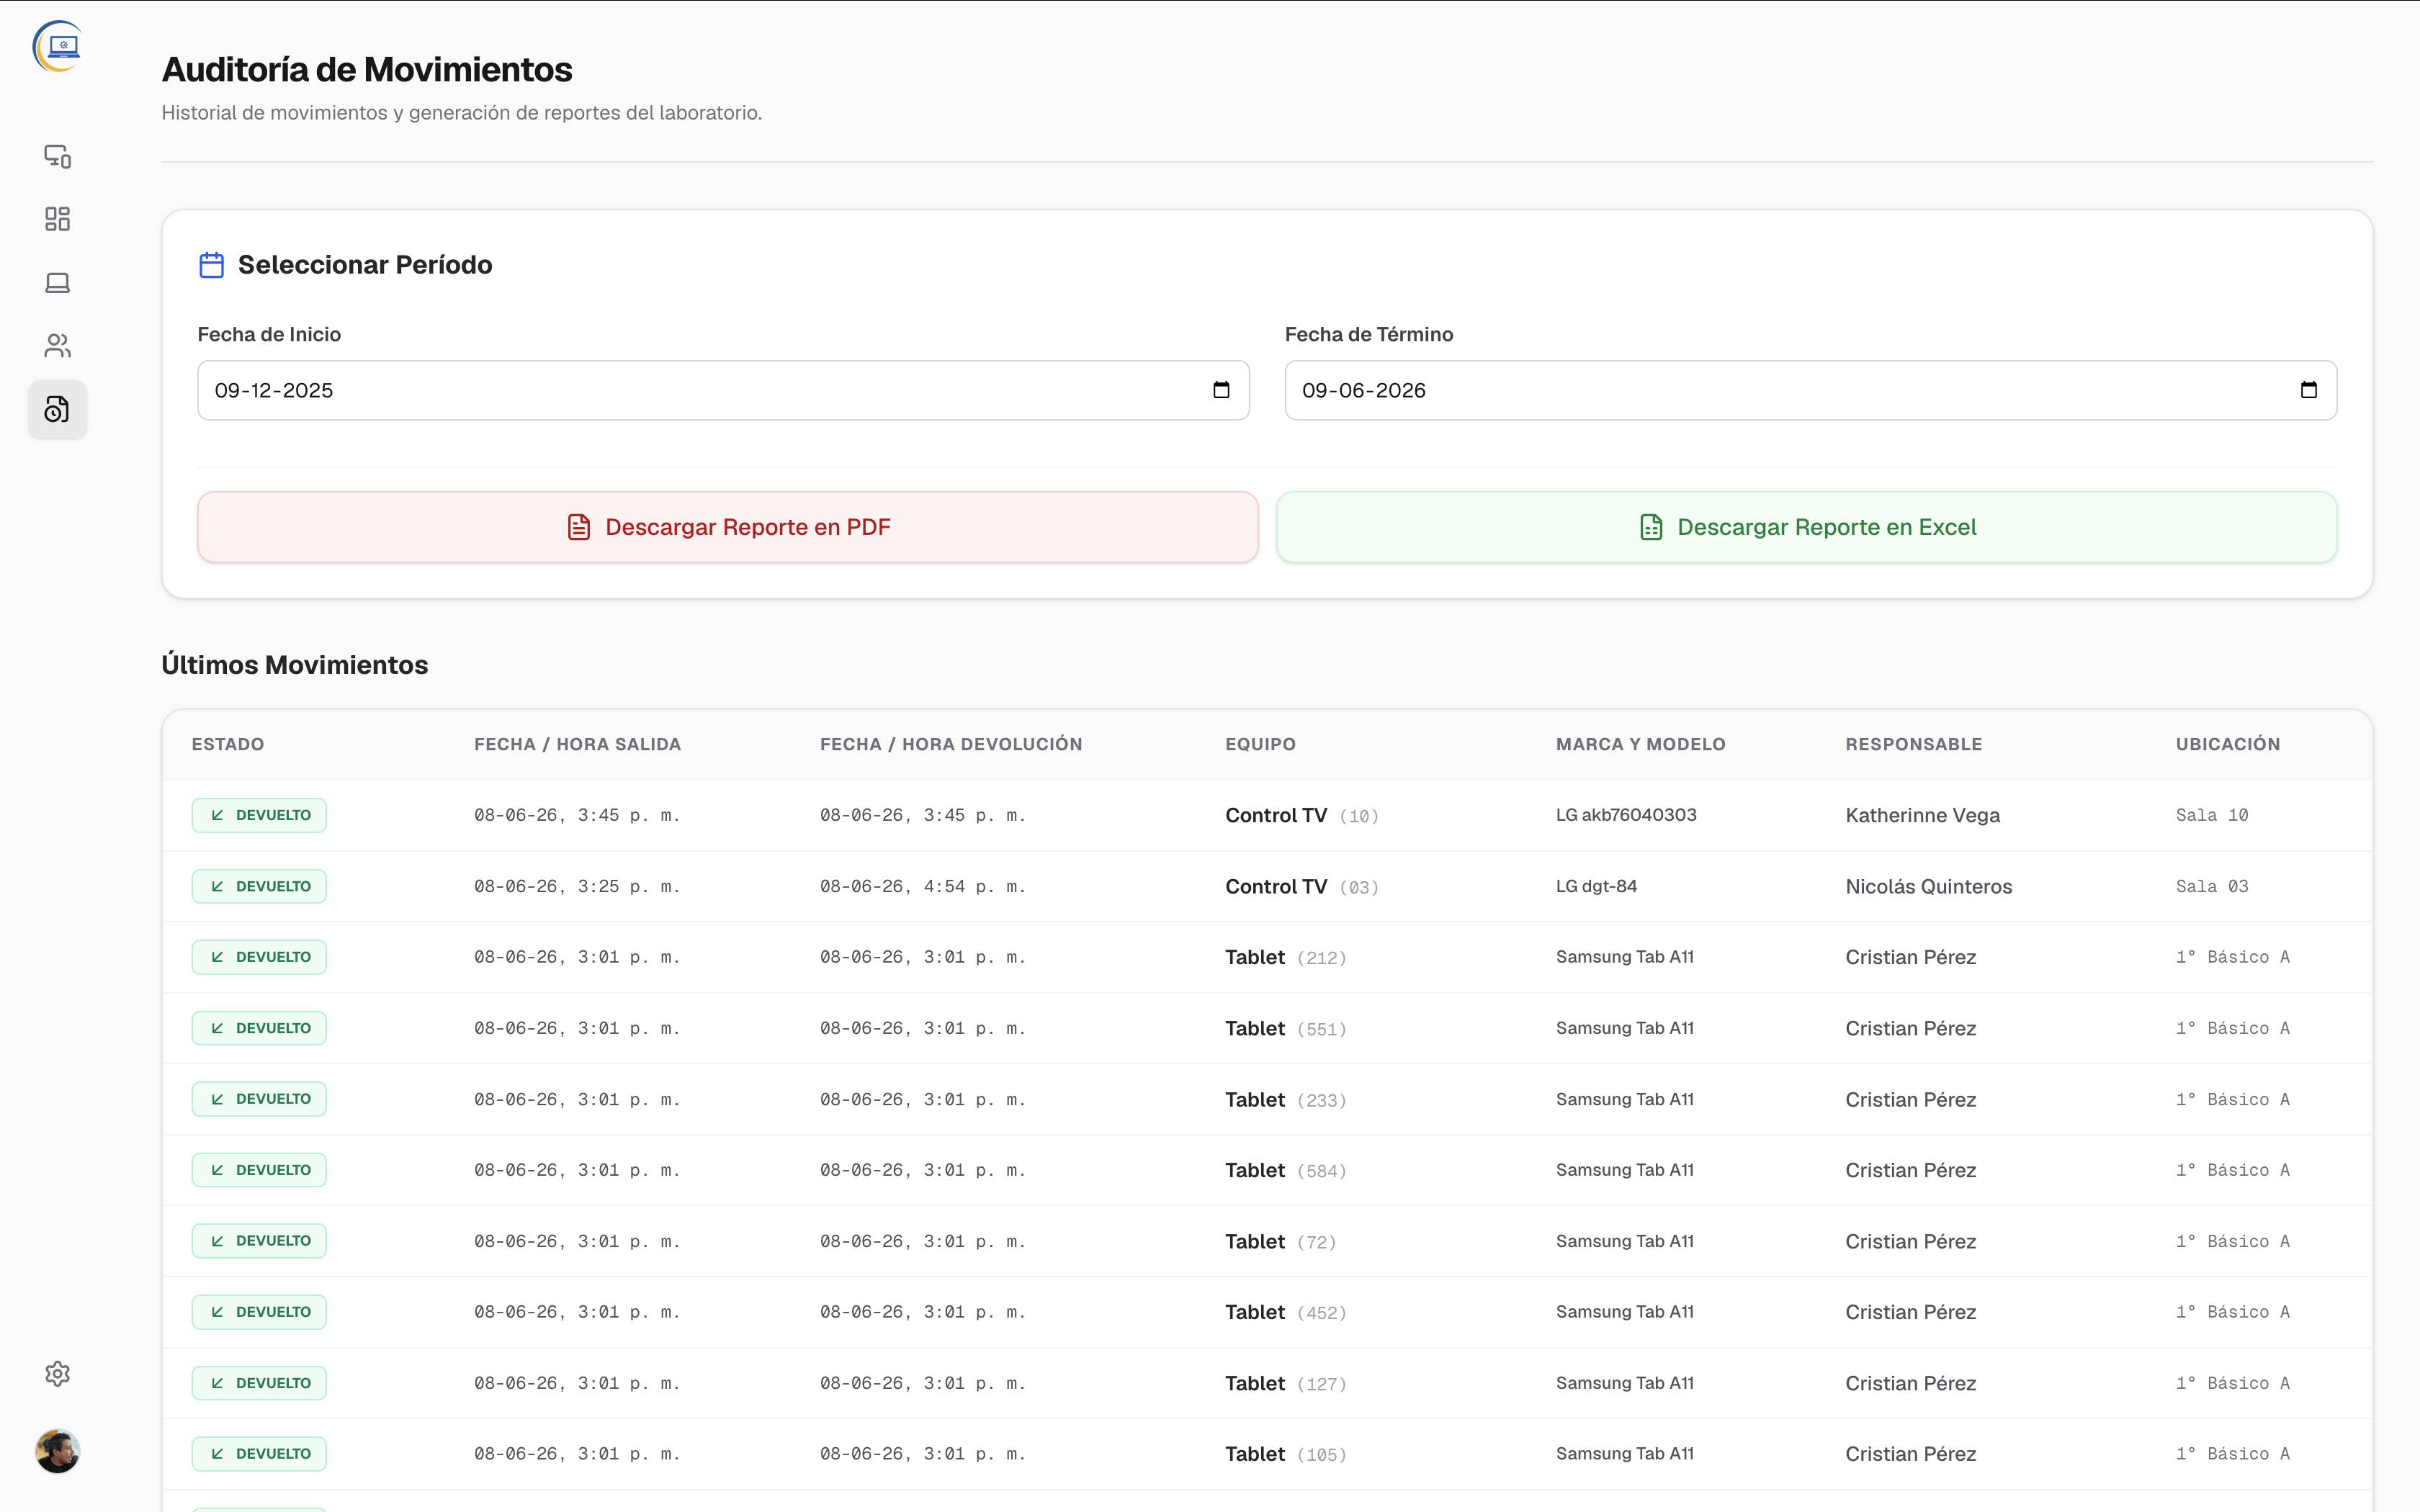Image resolution: width=2420 pixels, height=1512 pixels.
Task: Open the devices monitor sidebar icon
Action: tap(57, 156)
